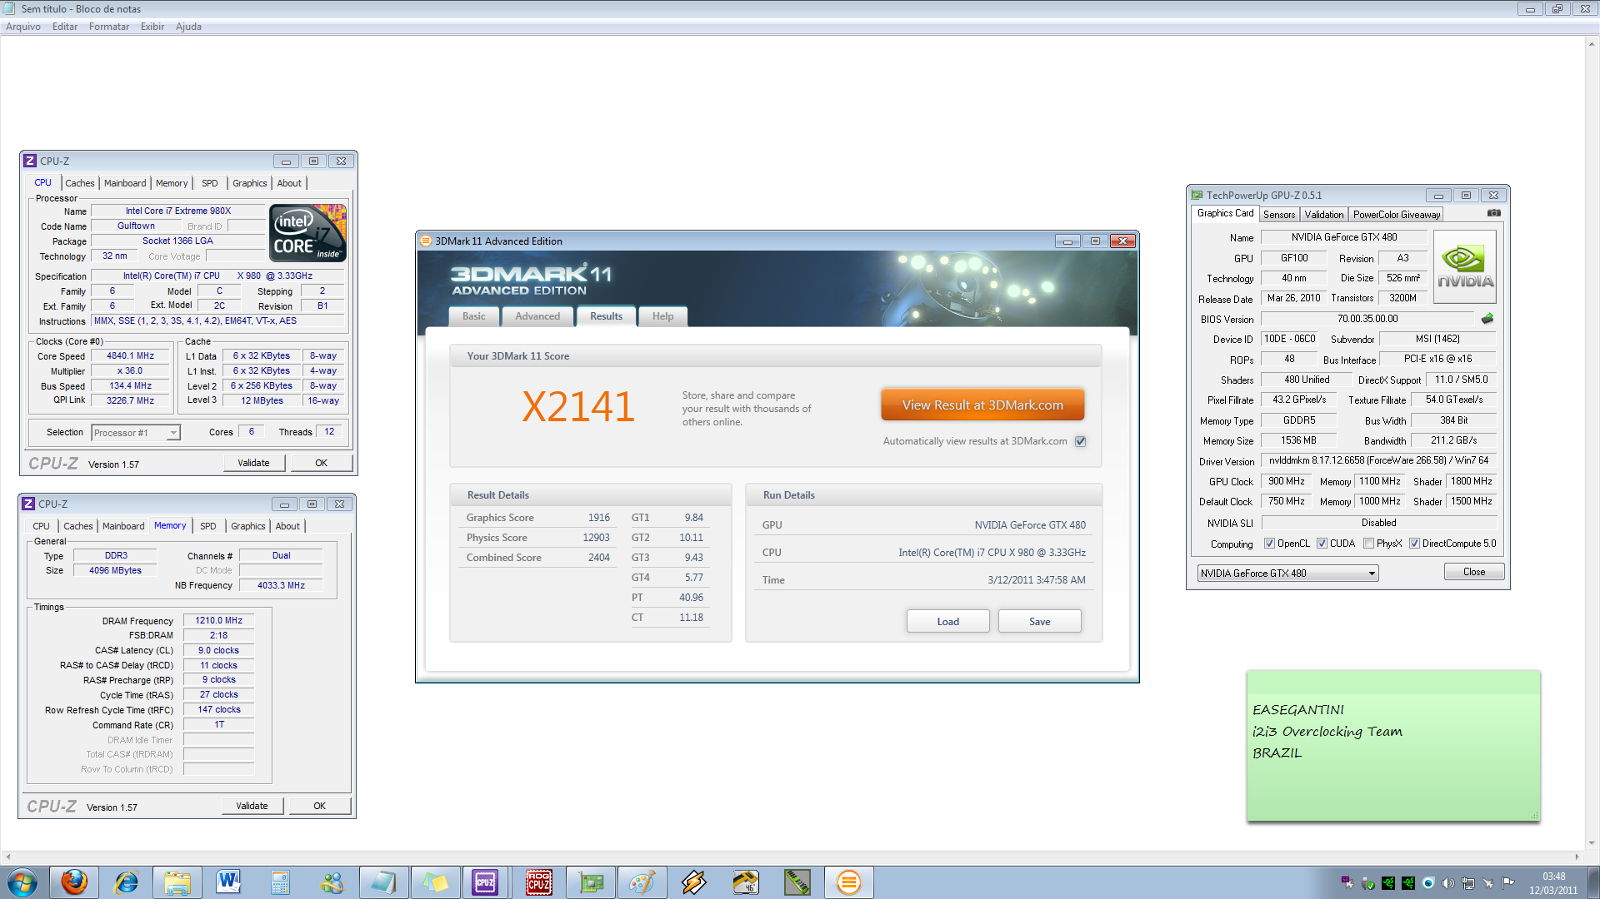Click Save button in Run Details

coord(1040,622)
